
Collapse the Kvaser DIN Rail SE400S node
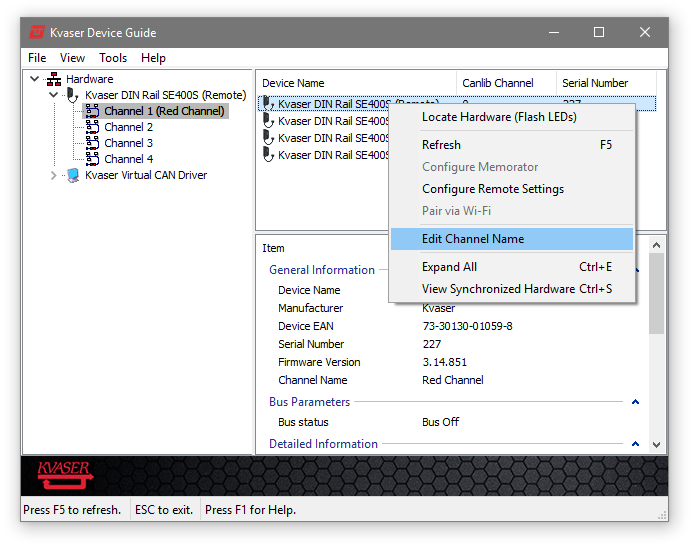[x=53, y=95]
